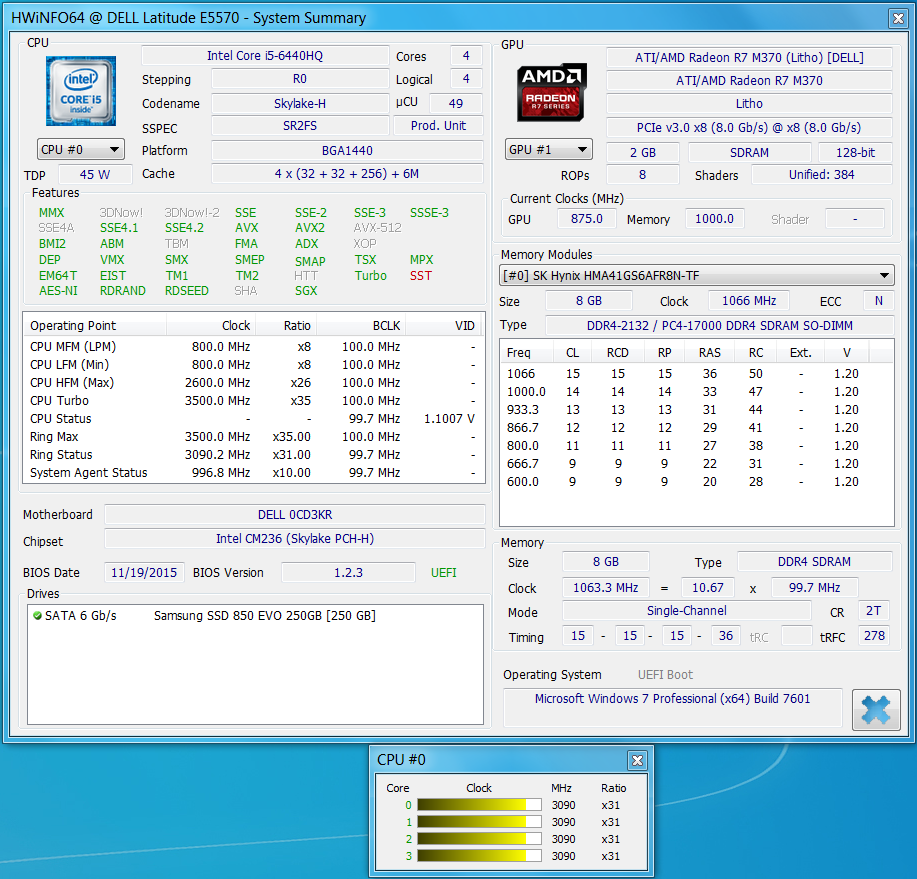Click the DDR4-2132 module type field
The image size is (917, 879).
coord(719,325)
